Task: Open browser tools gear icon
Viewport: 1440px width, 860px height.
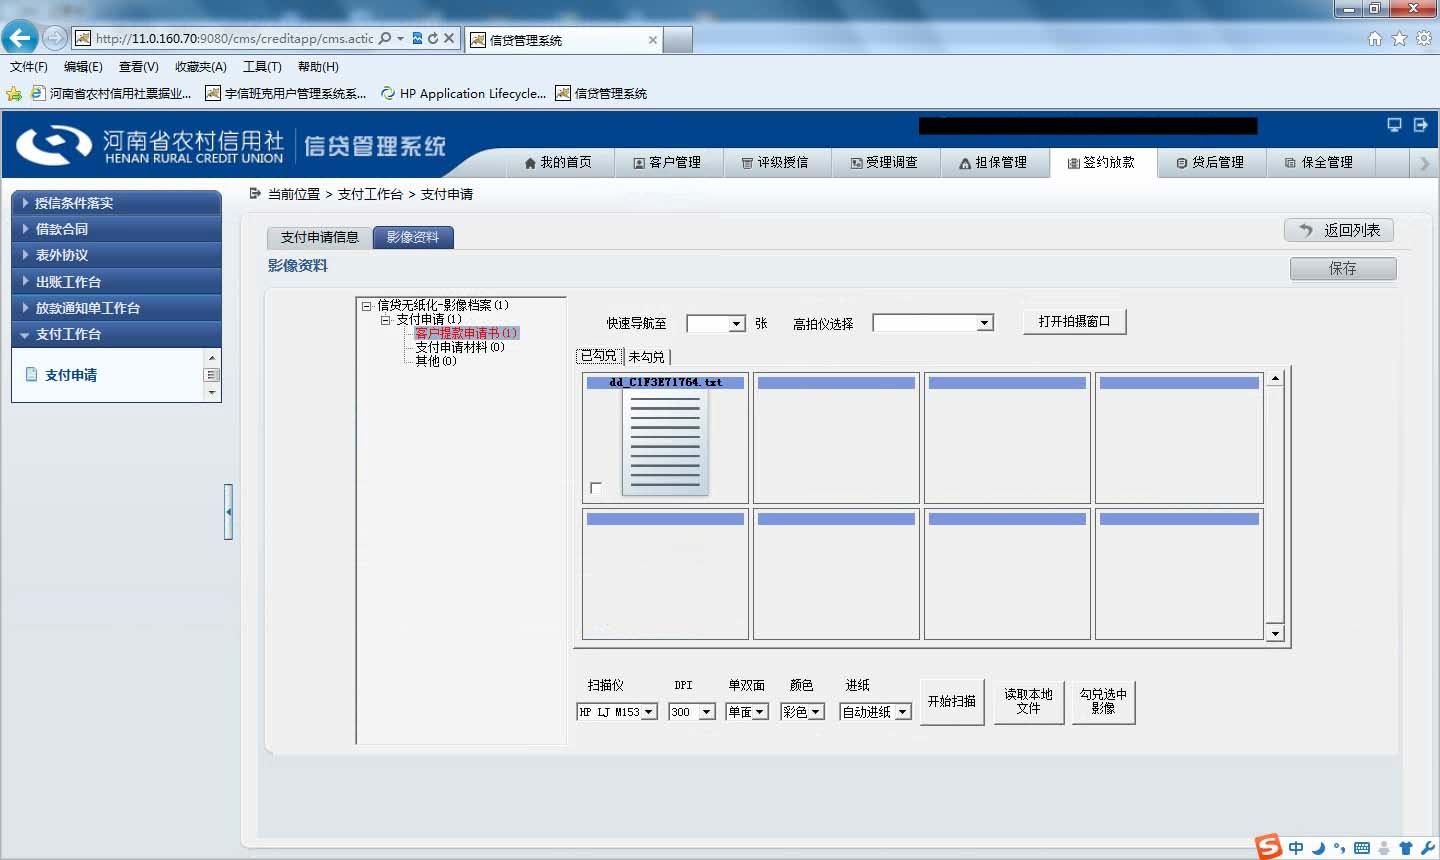Action: pos(1423,39)
